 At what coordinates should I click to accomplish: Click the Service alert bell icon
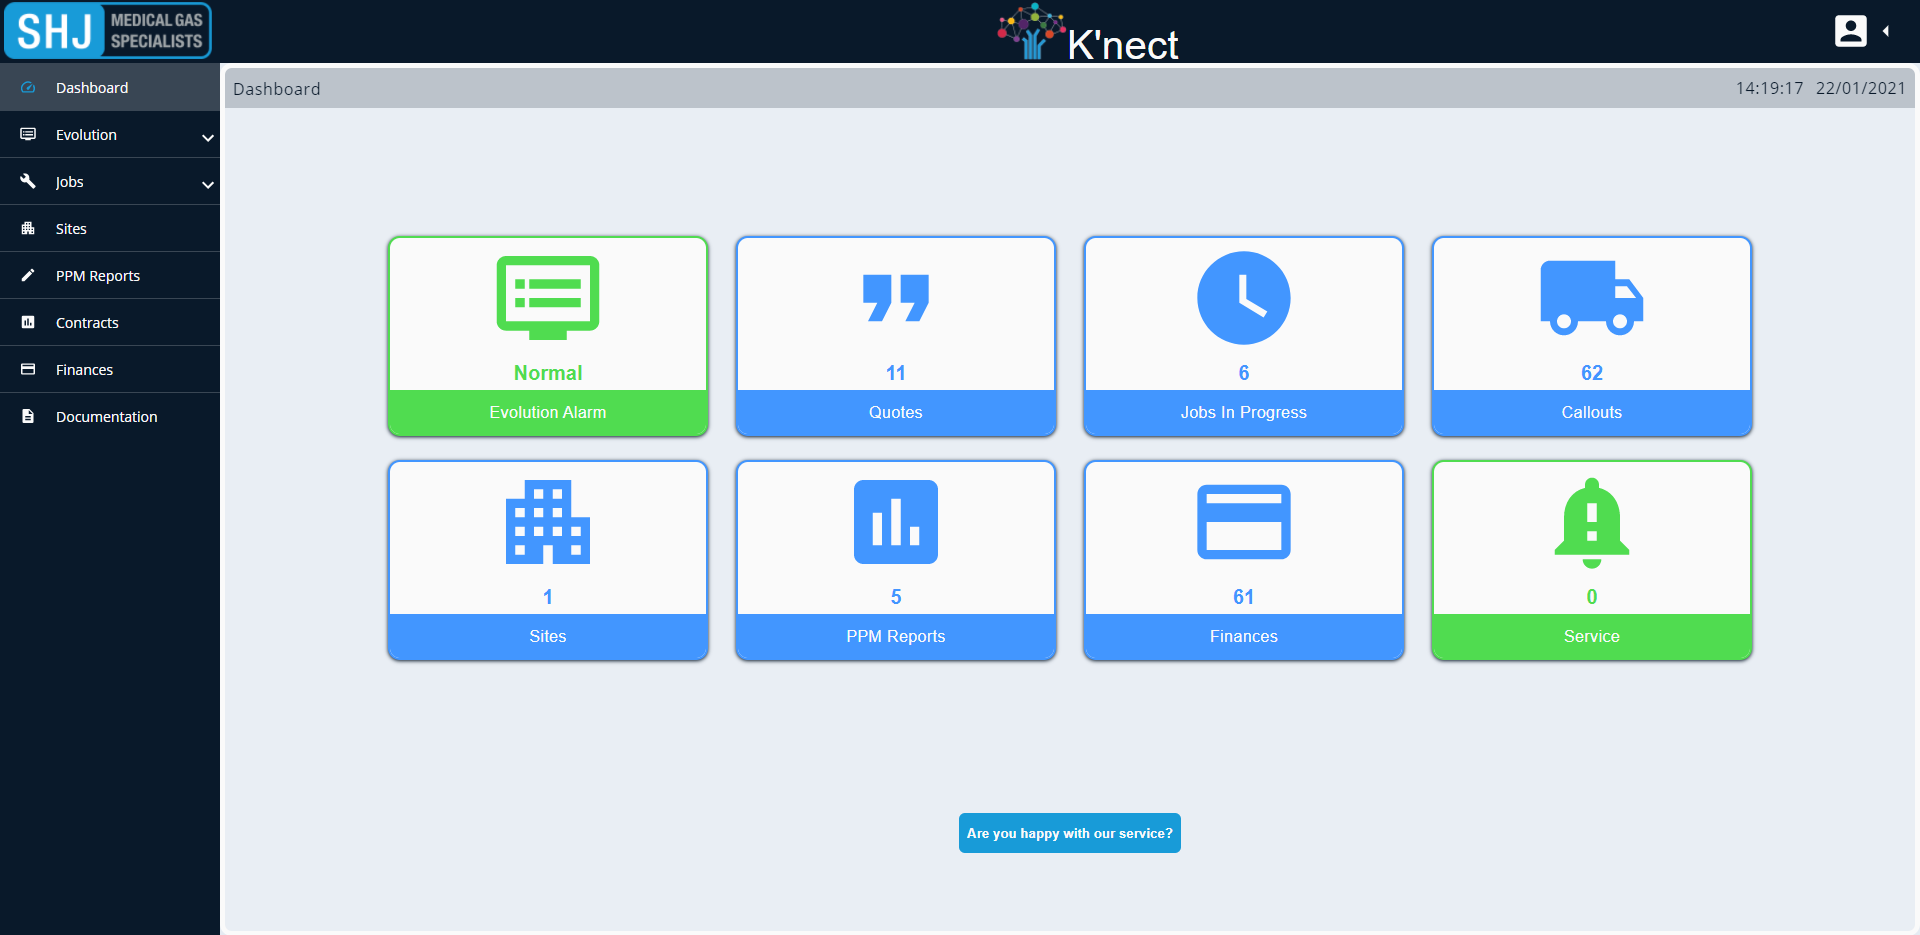[x=1592, y=523]
